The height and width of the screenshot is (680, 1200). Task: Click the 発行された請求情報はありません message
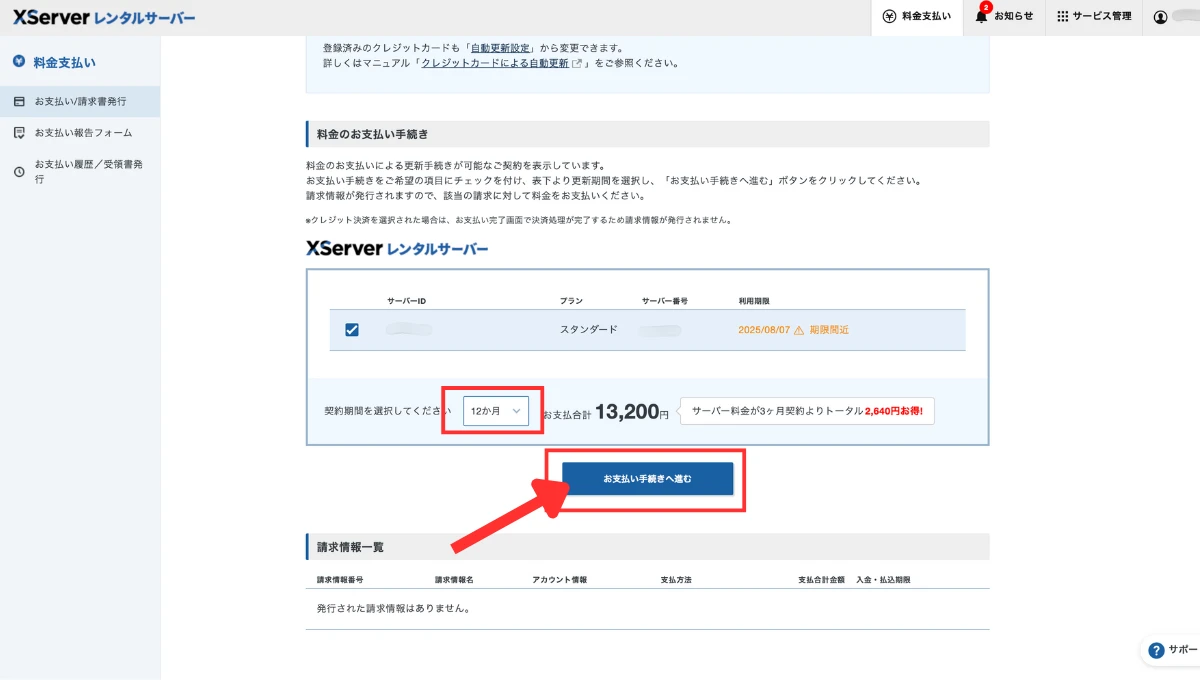tap(393, 608)
